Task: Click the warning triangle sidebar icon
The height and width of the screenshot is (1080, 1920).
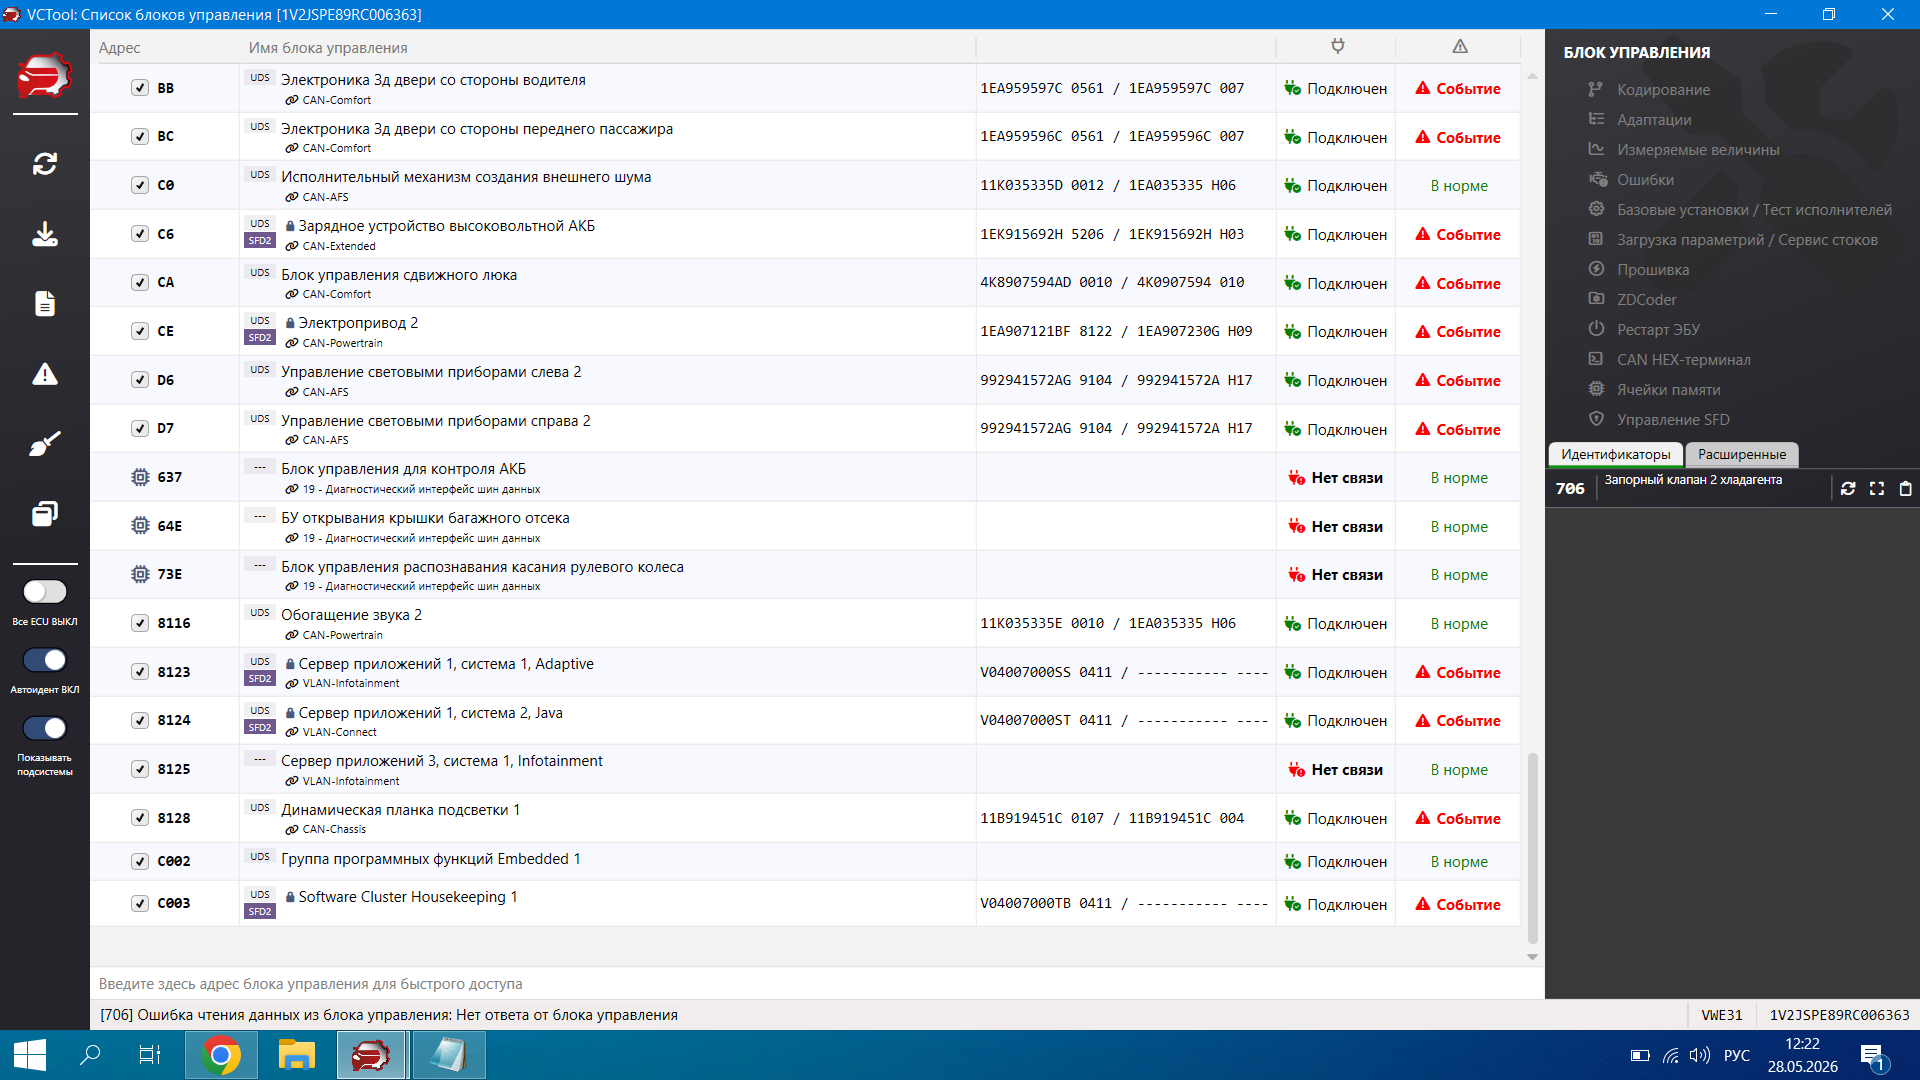Action: pyautogui.click(x=45, y=374)
